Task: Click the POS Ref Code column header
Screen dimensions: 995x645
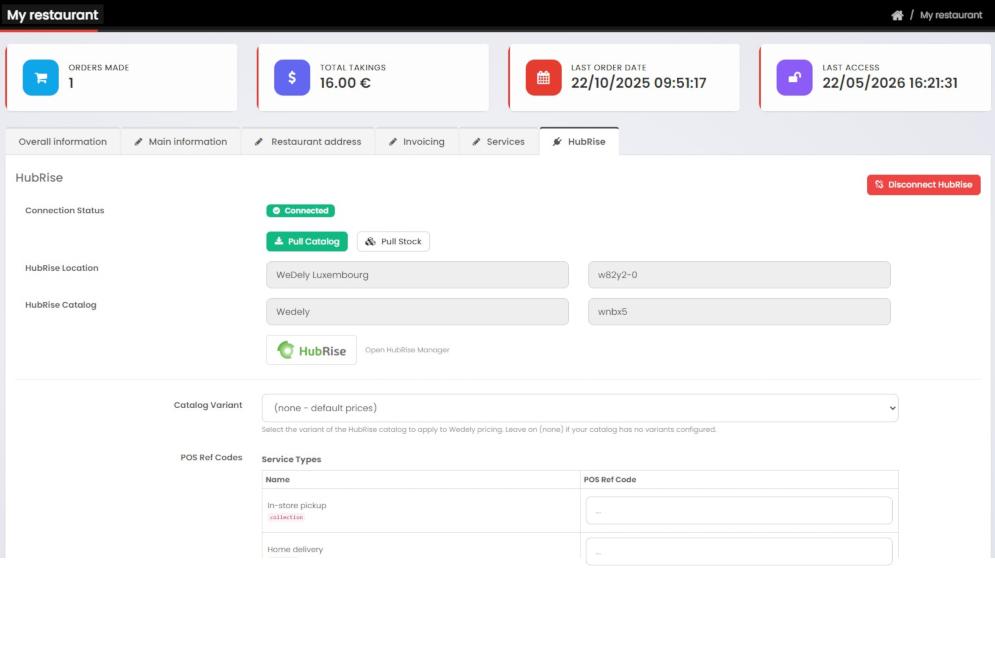Action: click(x=610, y=479)
